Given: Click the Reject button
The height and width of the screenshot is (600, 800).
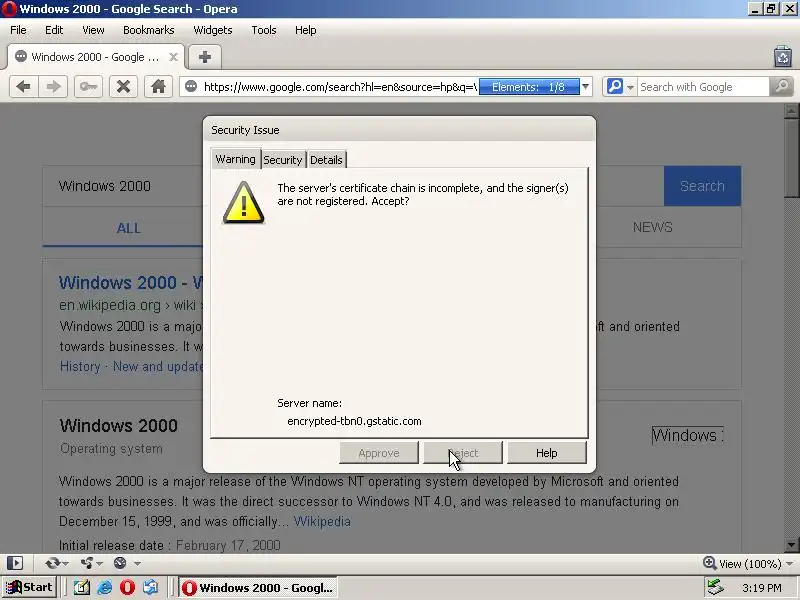Looking at the screenshot, I should (463, 453).
